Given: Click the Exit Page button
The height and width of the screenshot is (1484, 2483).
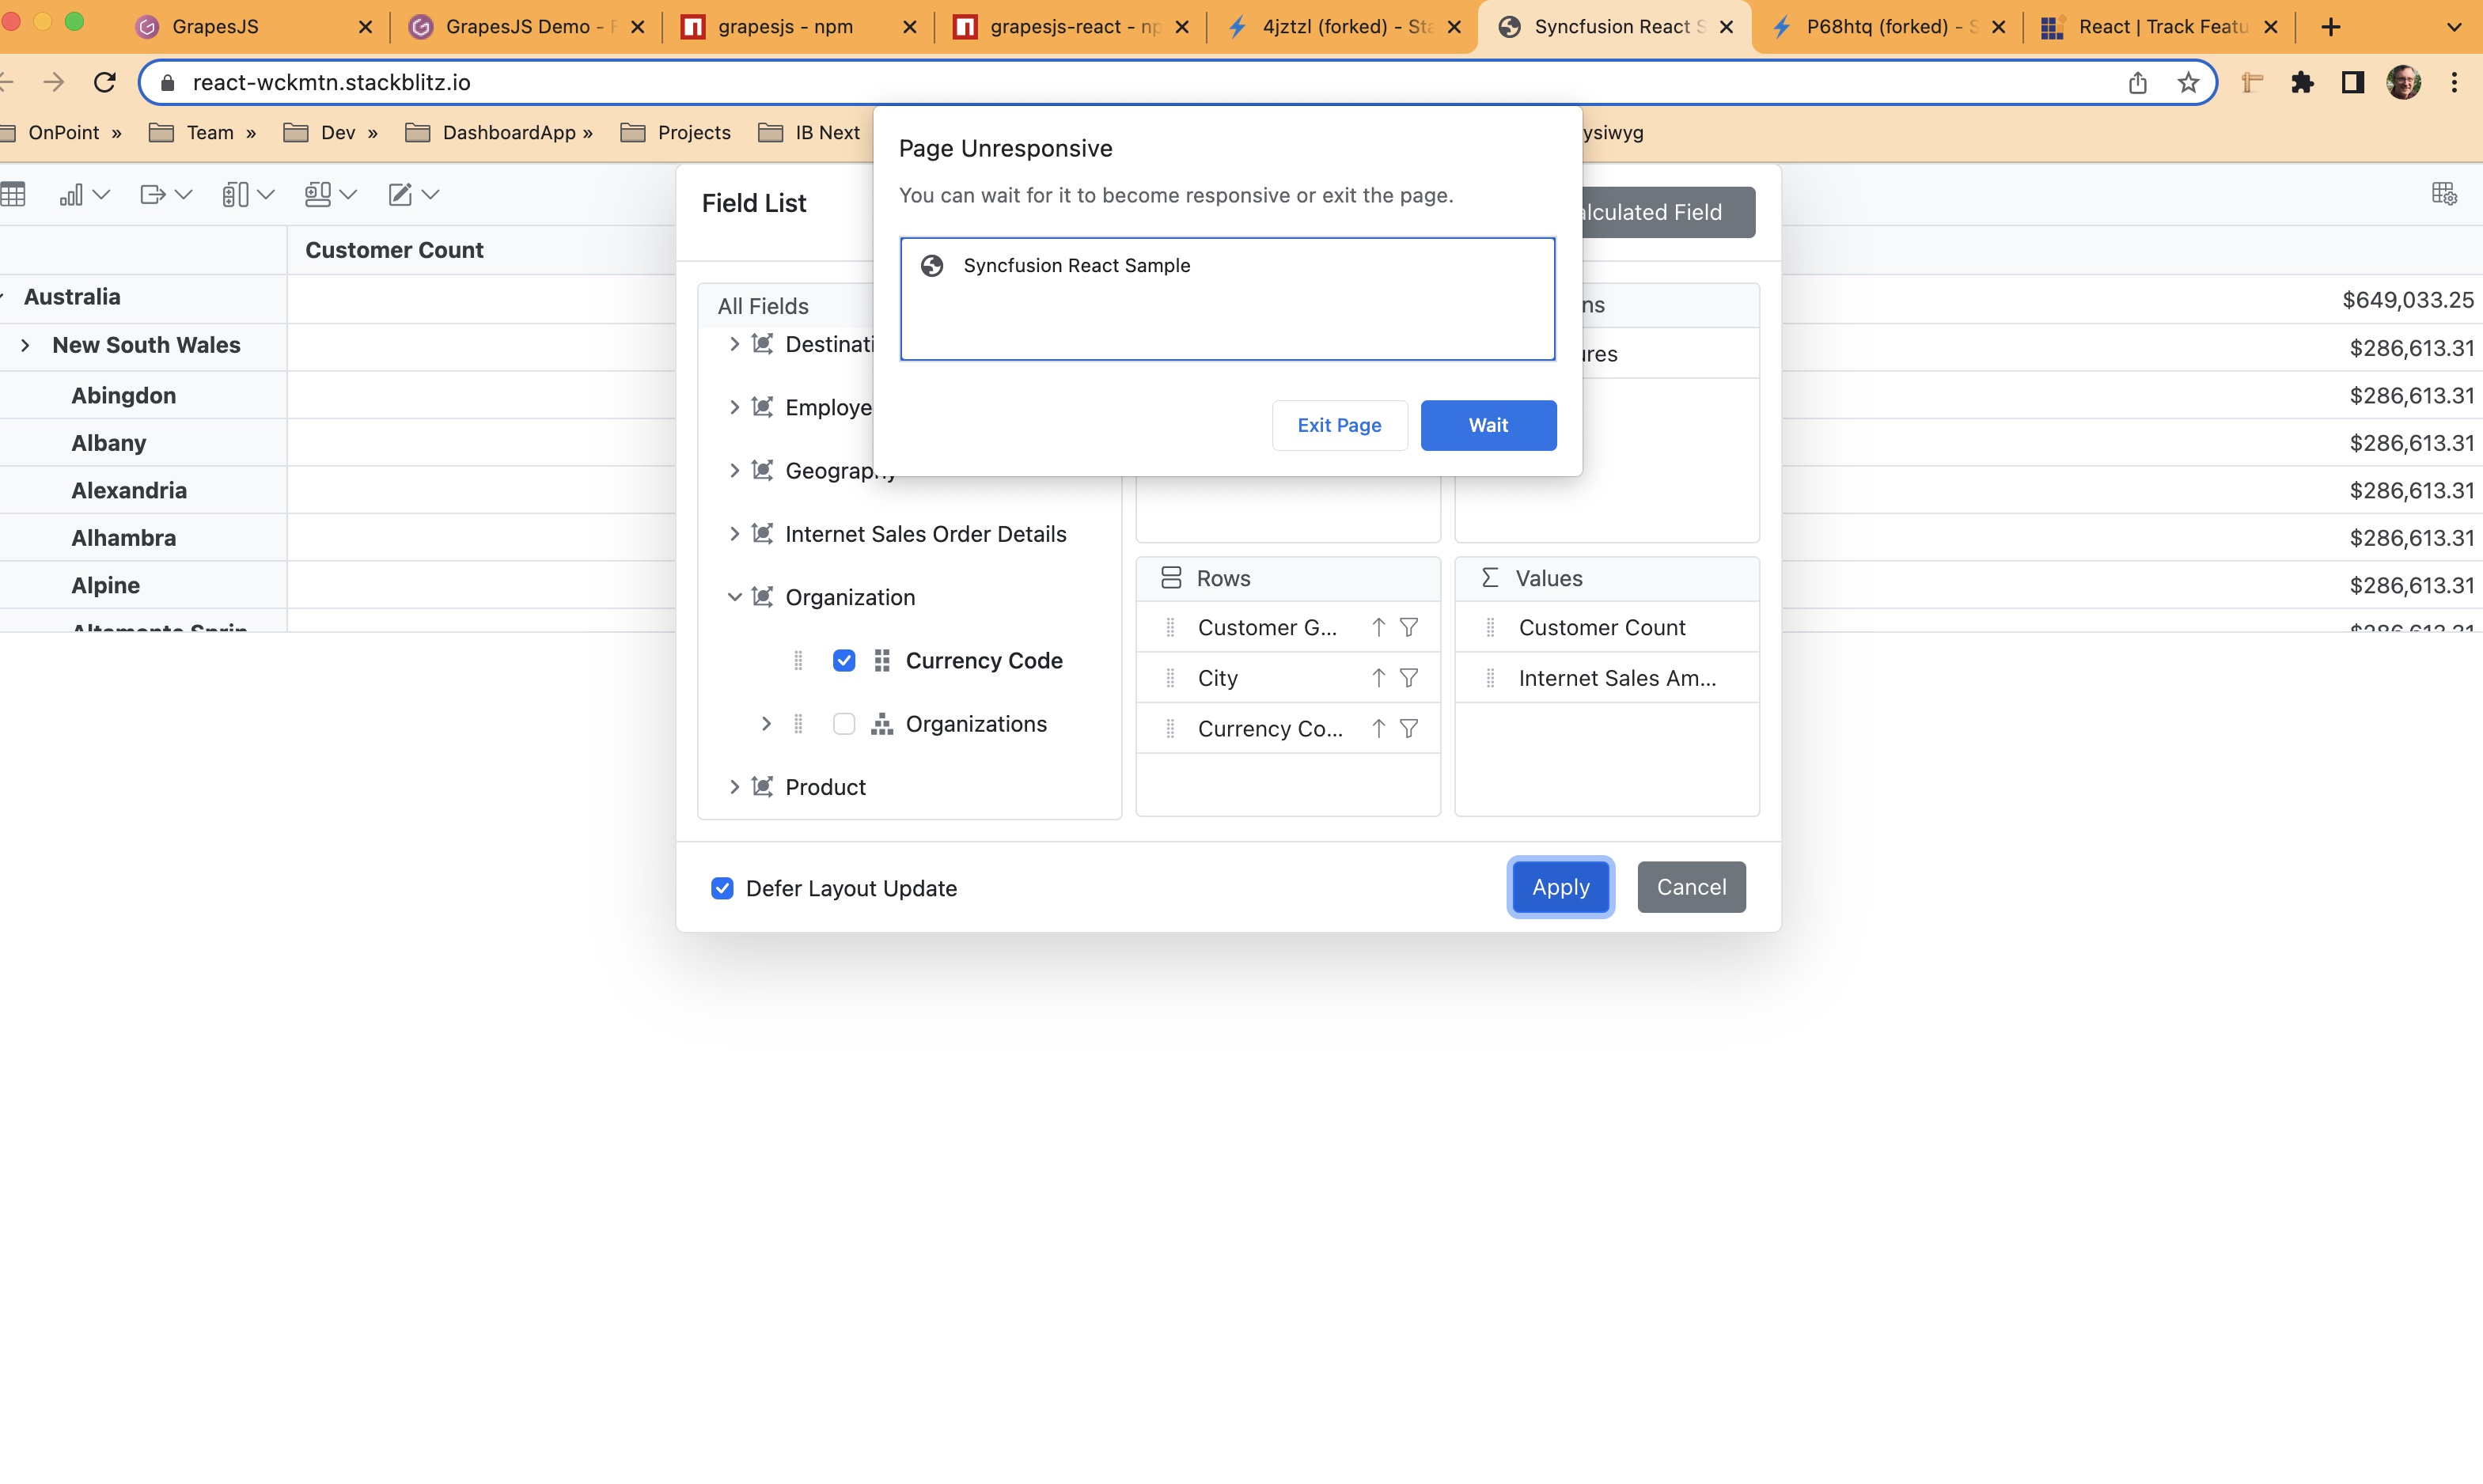Looking at the screenshot, I should point(1339,425).
